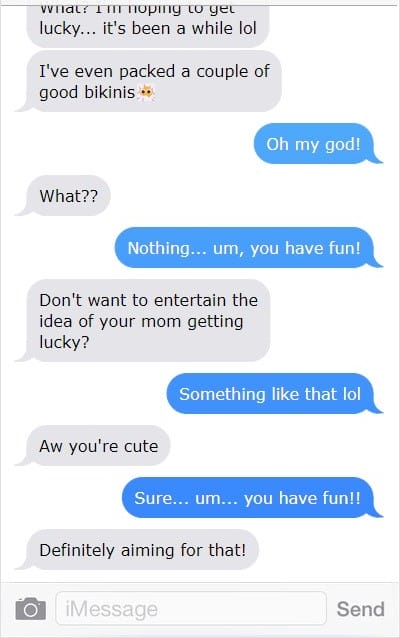Image resolution: width=400 pixels, height=638 pixels.
Task: Tap the Send button
Action: tap(360, 609)
